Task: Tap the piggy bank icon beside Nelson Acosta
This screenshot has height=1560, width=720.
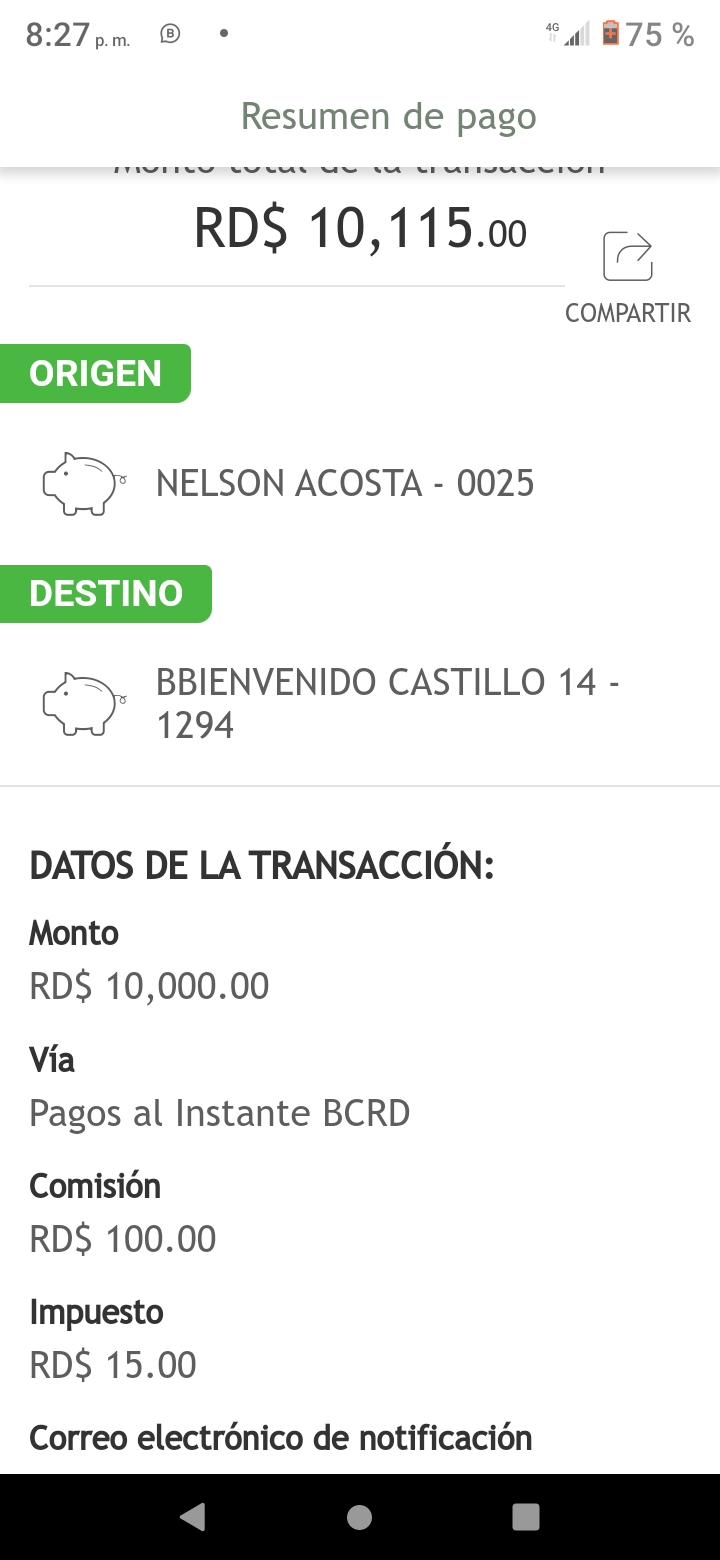Action: (85, 484)
